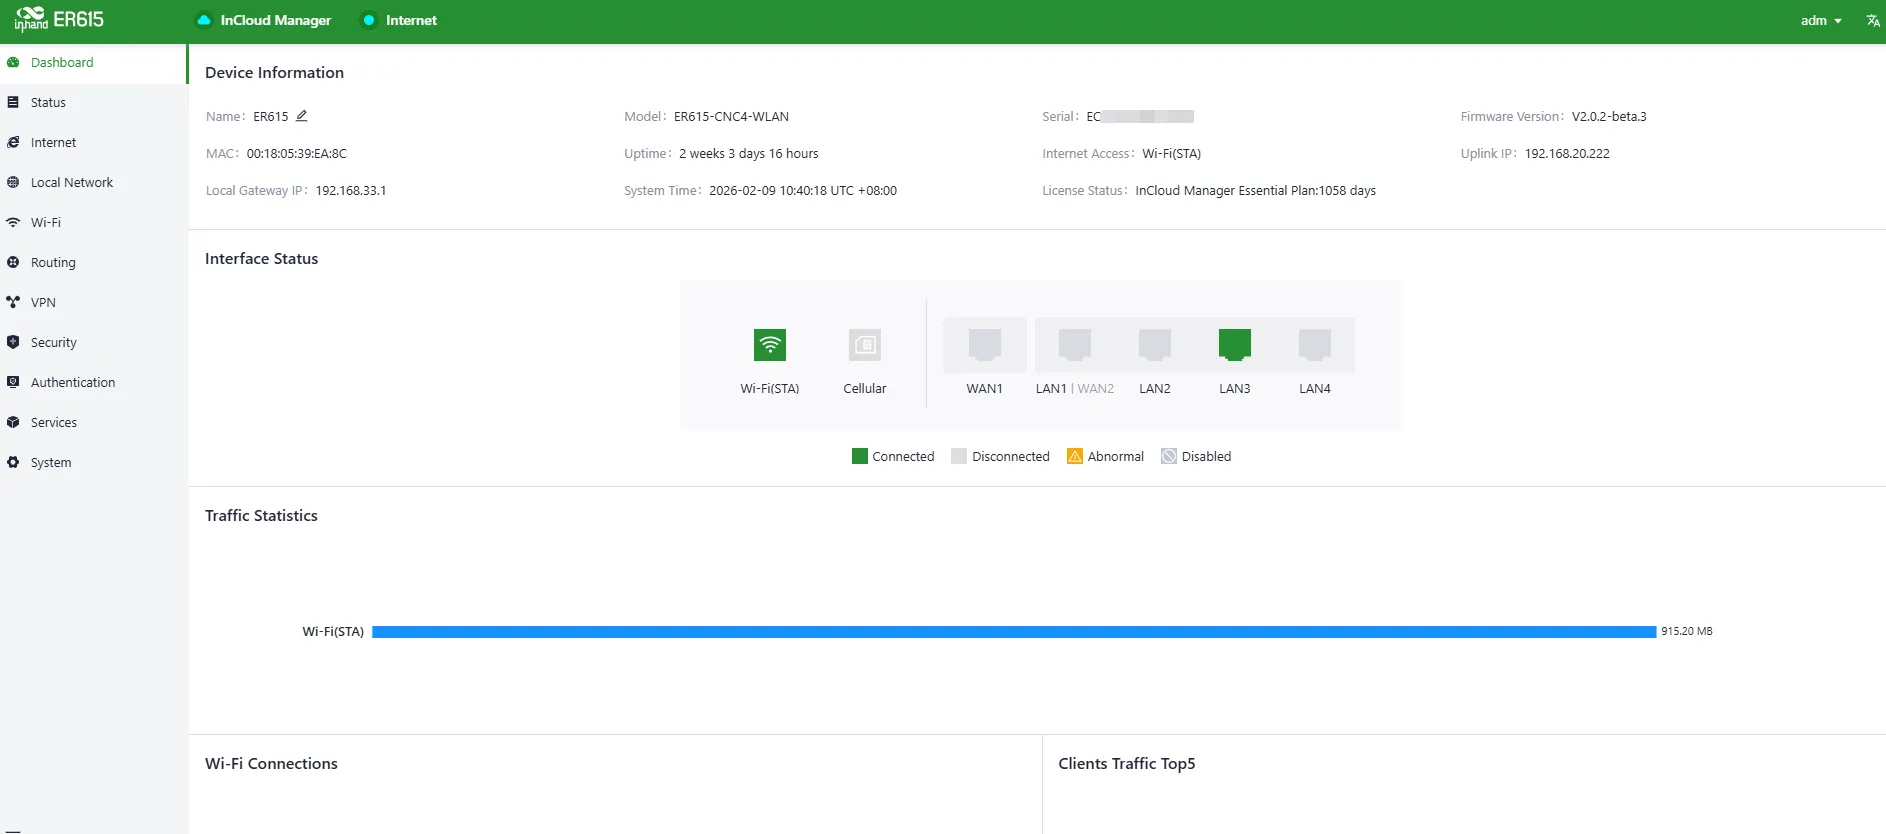The height and width of the screenshot is (834, 1886).
Task: Click the InHand ER615 logo
Action: click(59, 20)
